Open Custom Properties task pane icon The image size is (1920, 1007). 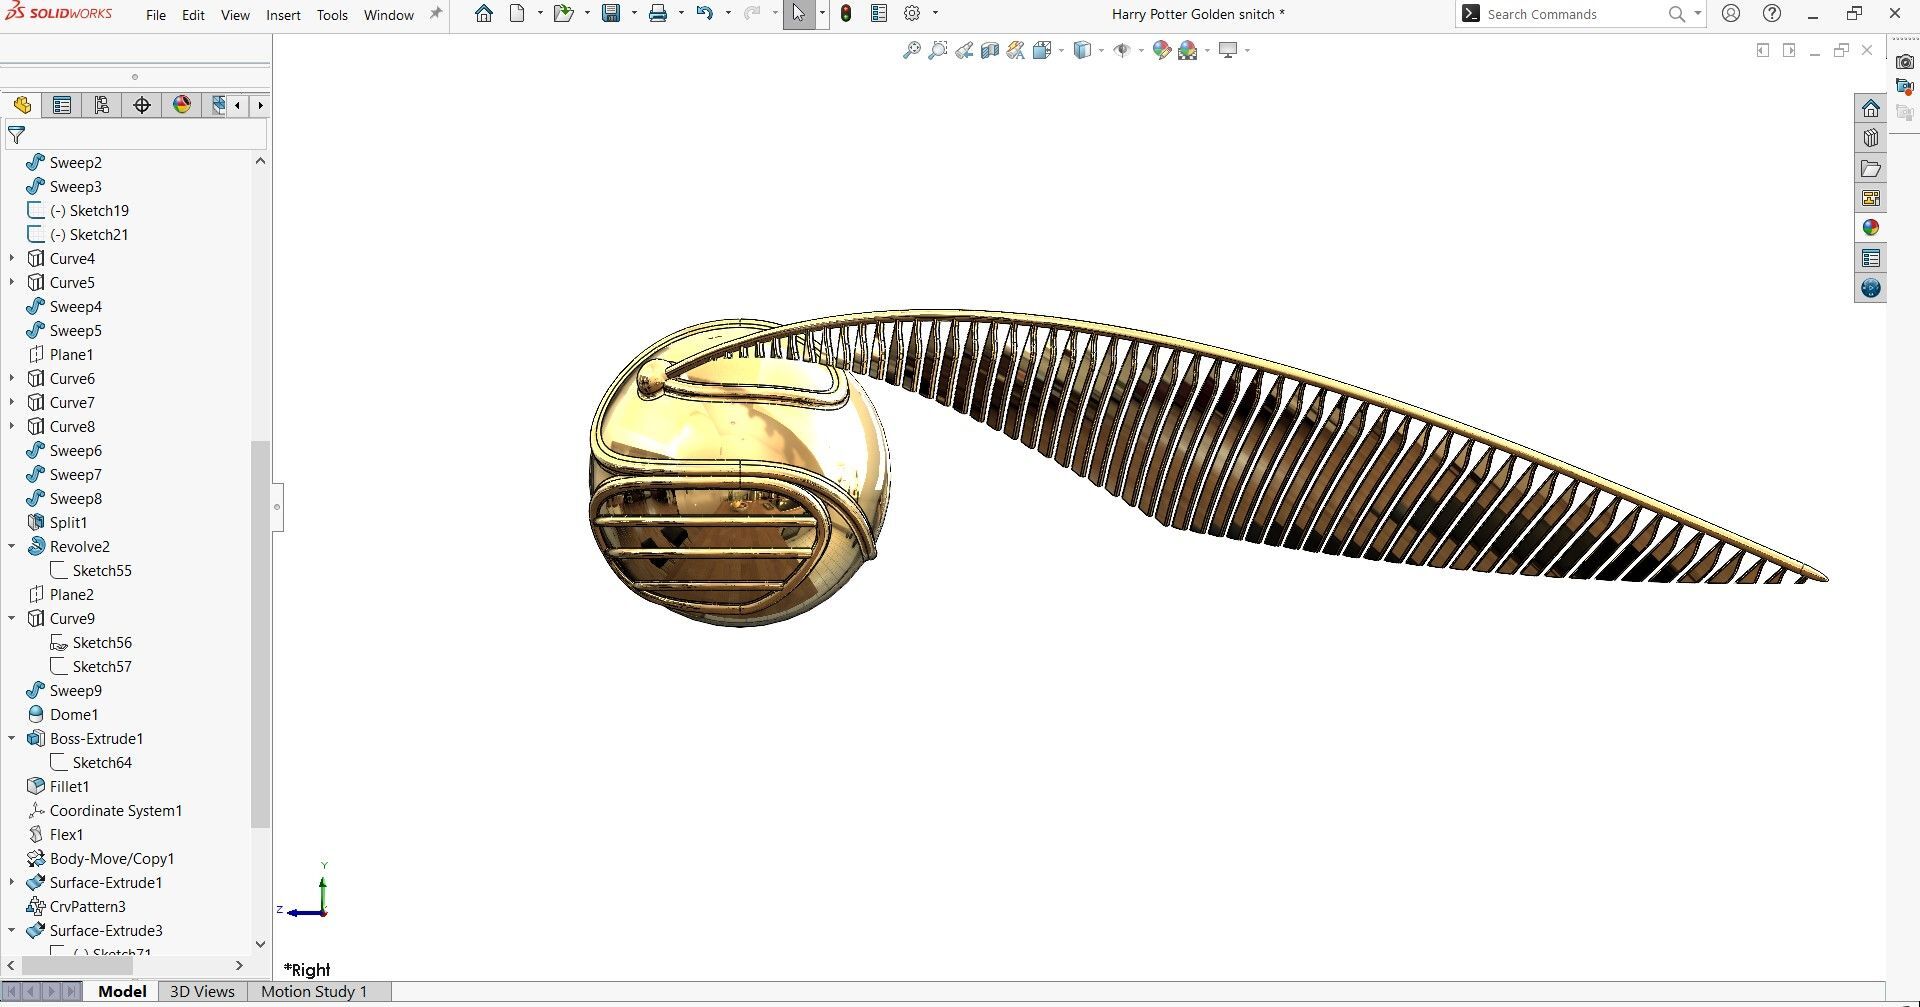(1871, 258)
